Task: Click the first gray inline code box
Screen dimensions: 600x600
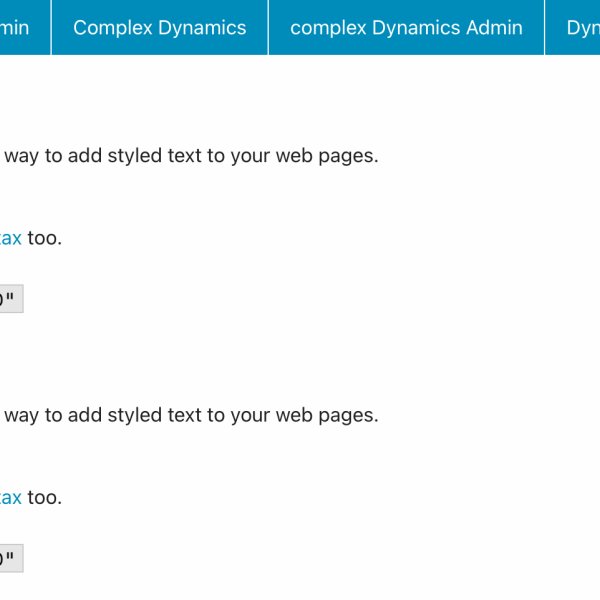Action: pos(10,299)
